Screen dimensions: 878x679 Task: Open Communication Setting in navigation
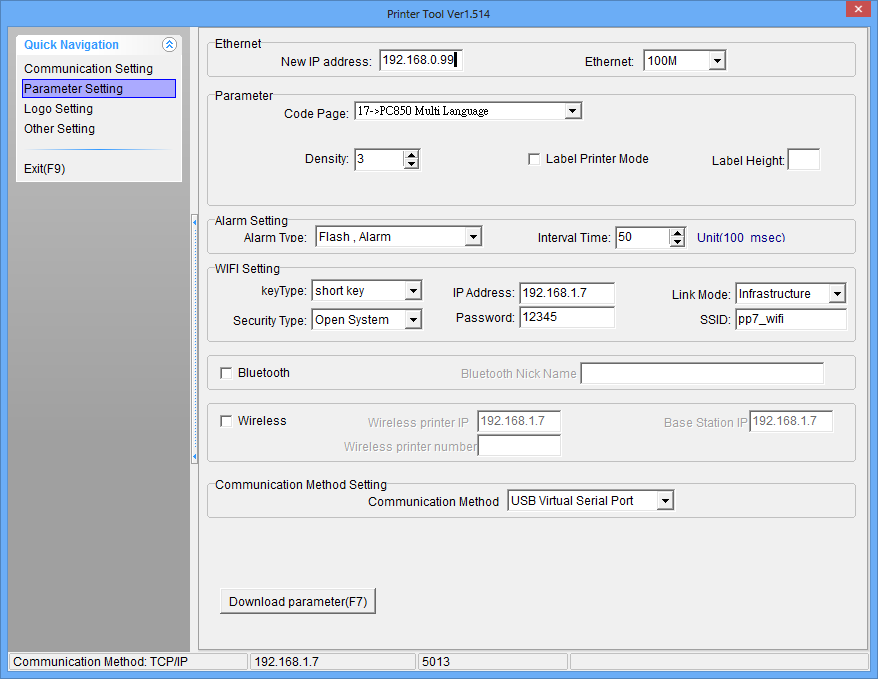[x=88, y=69]
